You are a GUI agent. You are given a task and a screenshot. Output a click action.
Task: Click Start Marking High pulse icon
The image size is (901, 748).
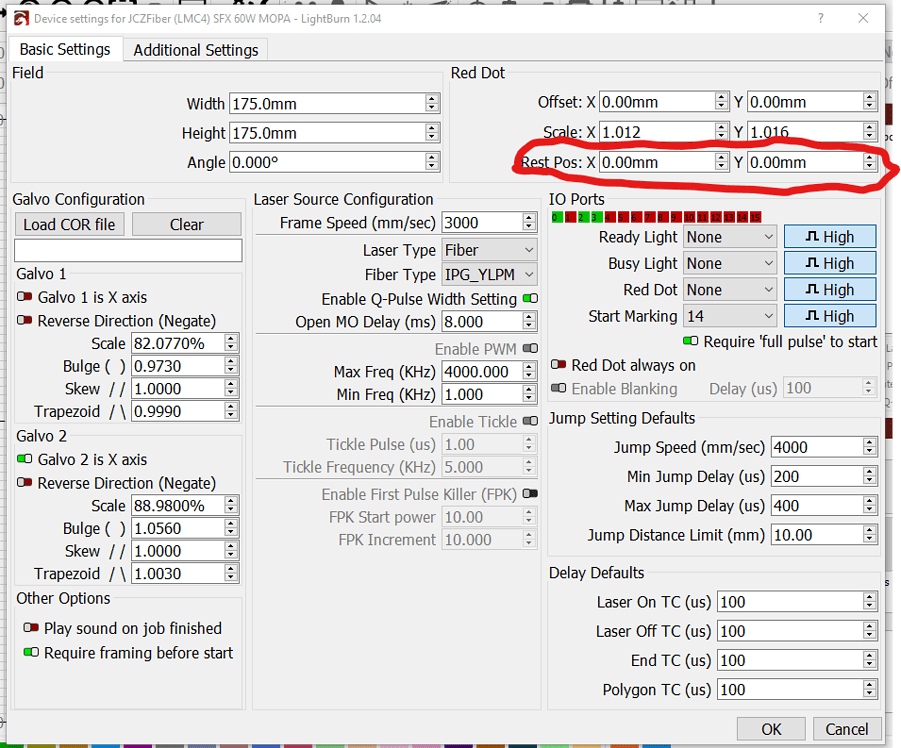[829, 315]
